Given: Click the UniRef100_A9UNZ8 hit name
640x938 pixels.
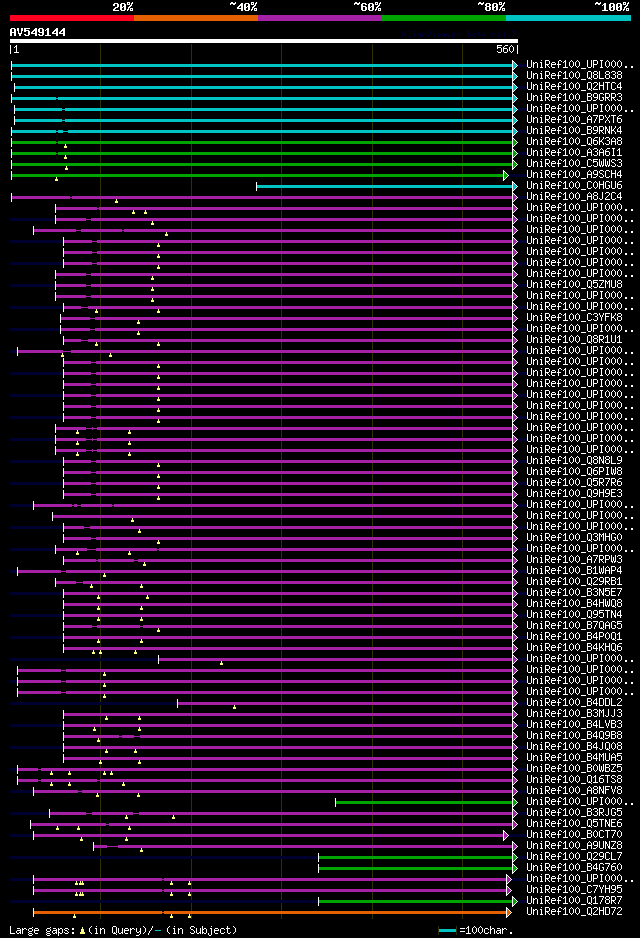Looking at the screenshot, I should [574, 845].
